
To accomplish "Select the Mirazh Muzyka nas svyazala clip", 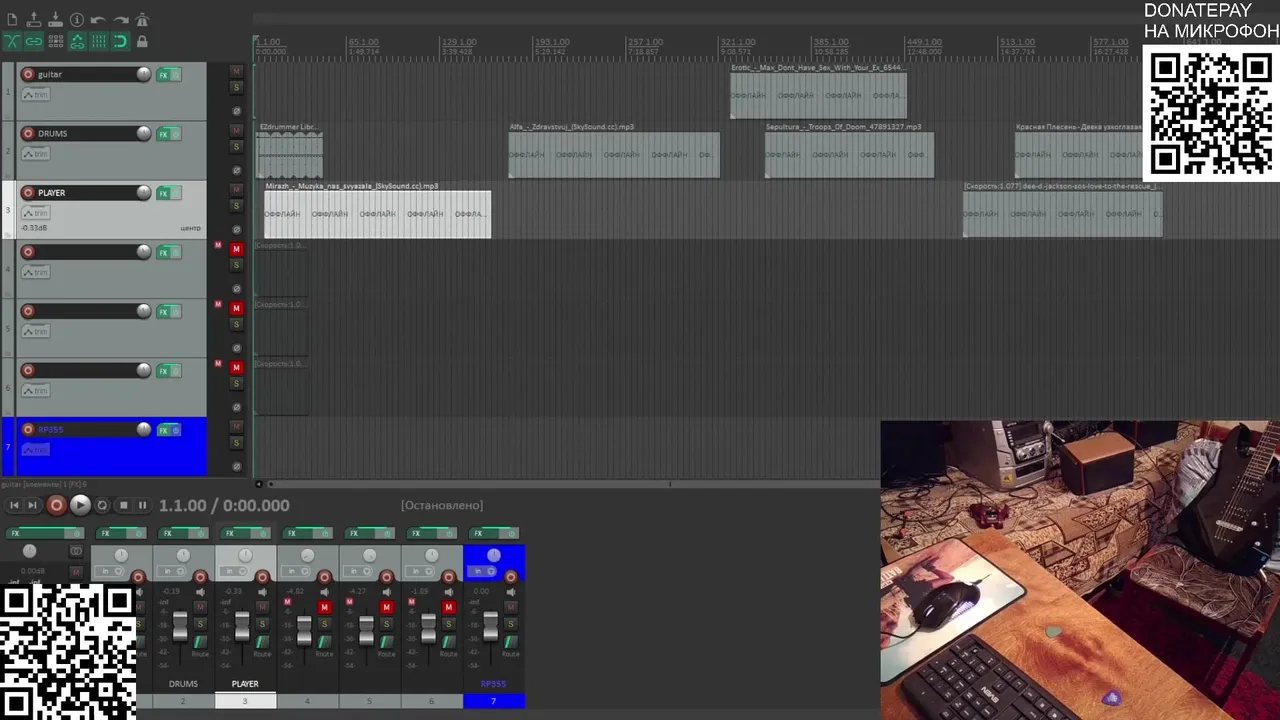I will (x=377, y=213).
